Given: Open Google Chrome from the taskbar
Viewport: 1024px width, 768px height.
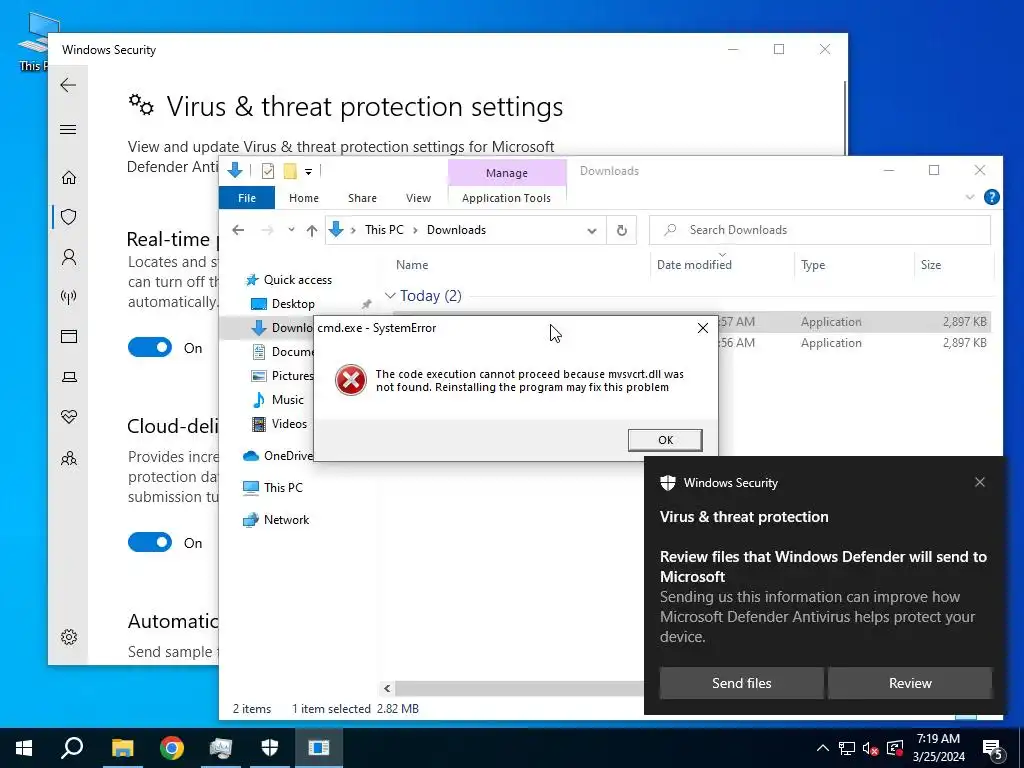Looking at the screenshot, I should (172, 748).
